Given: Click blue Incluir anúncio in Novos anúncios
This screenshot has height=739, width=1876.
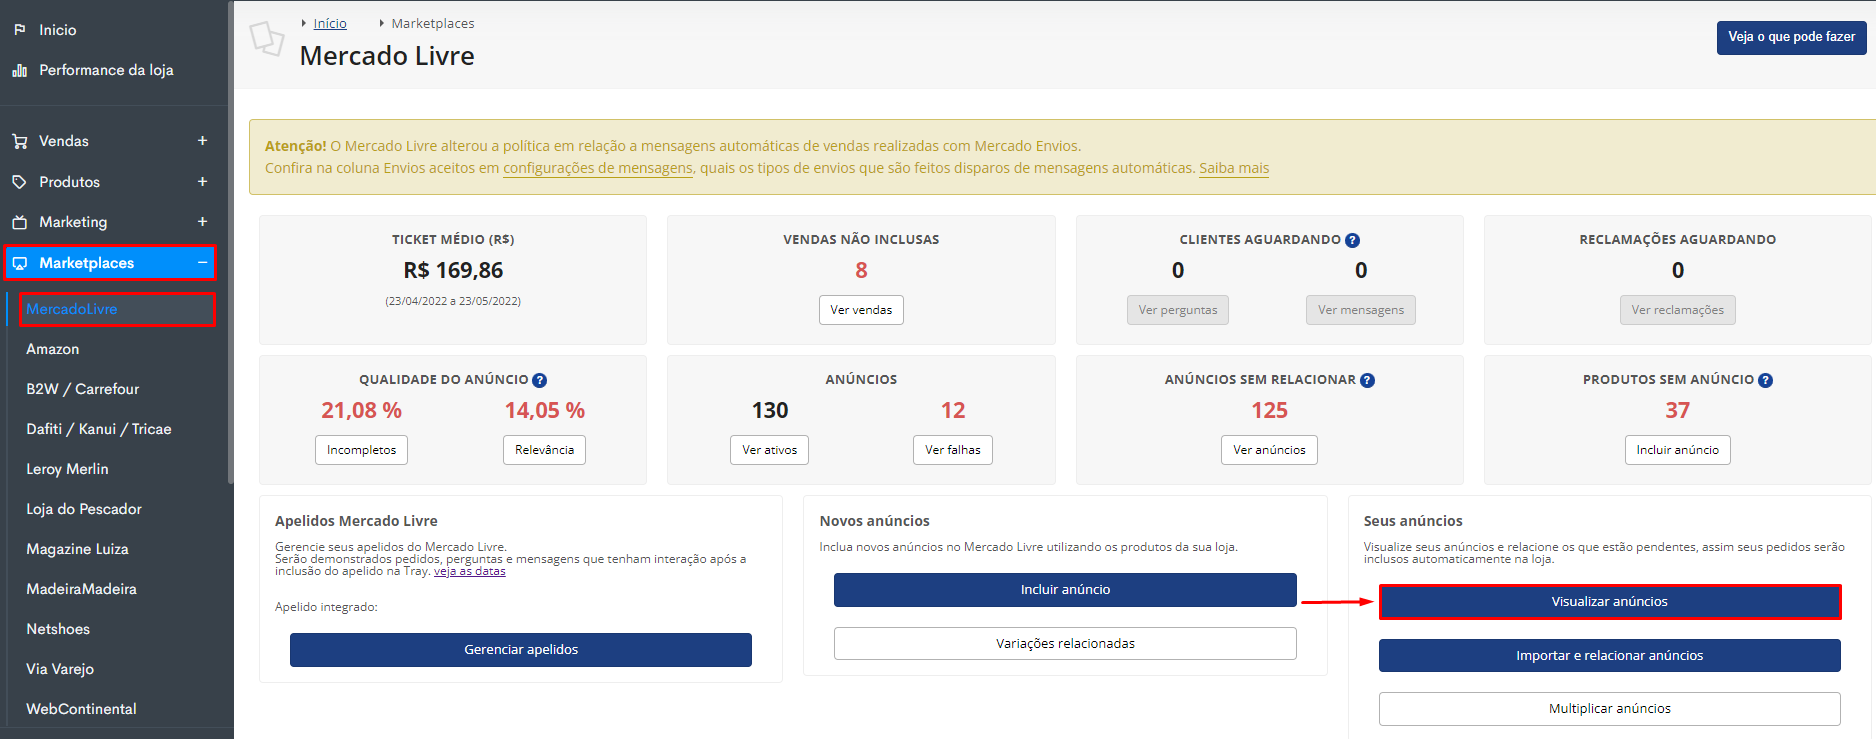Looking at the screenshot, I should (x=1065, y=590).
